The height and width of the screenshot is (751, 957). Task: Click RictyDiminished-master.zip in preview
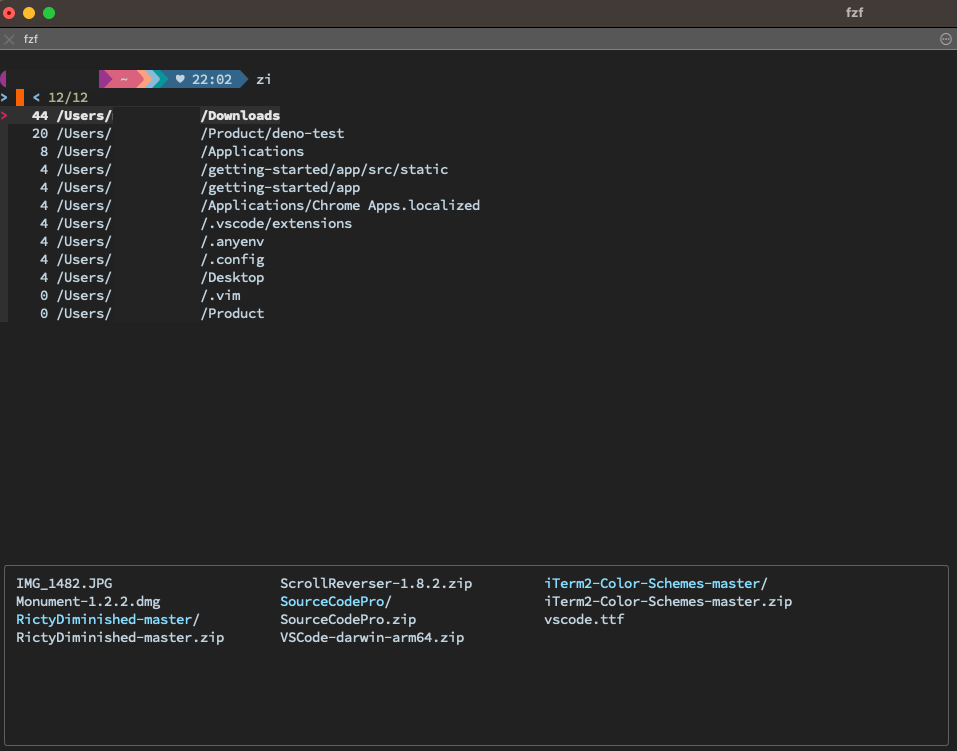120,637
